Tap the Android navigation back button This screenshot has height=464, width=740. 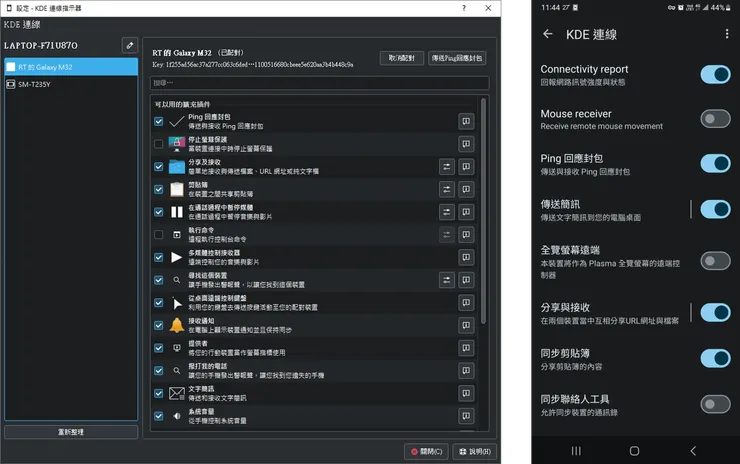pyautogui.click(x=693, y=451)
